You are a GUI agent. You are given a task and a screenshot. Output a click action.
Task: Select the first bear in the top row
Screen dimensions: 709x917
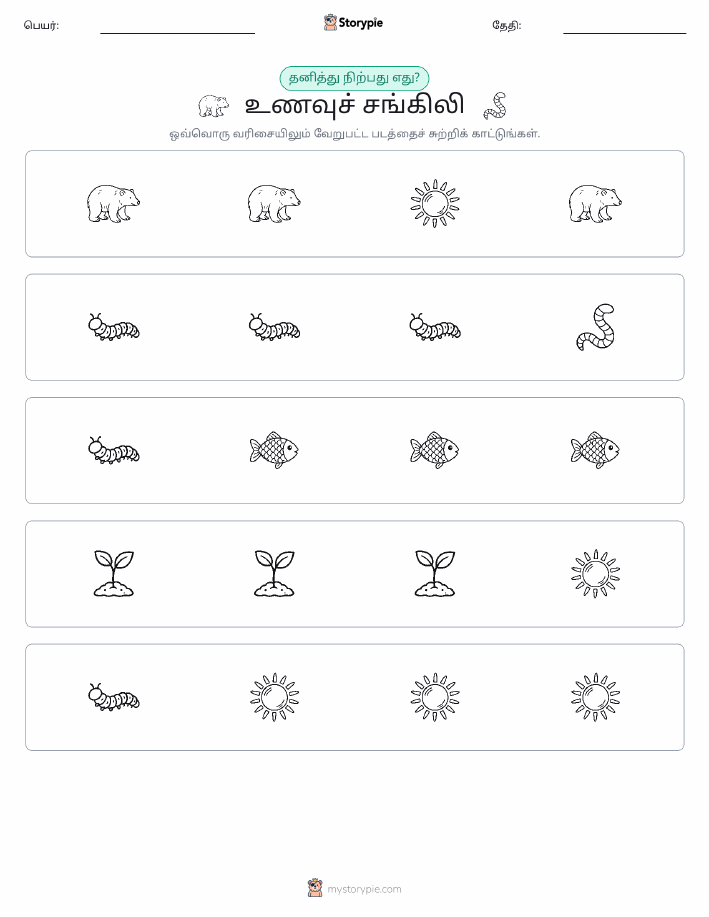[x=113, y=204]
